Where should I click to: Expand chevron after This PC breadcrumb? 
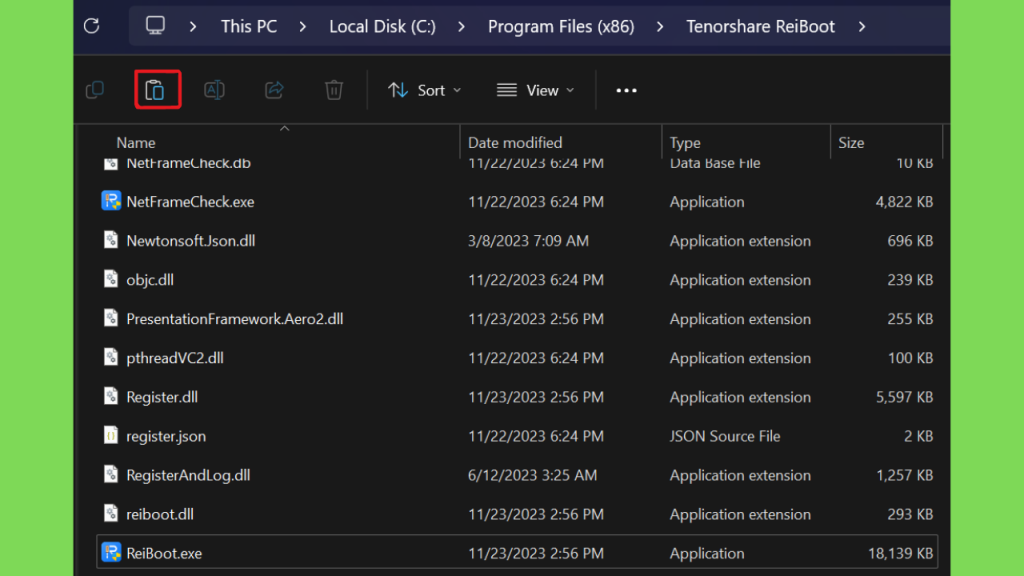point(302,27)
